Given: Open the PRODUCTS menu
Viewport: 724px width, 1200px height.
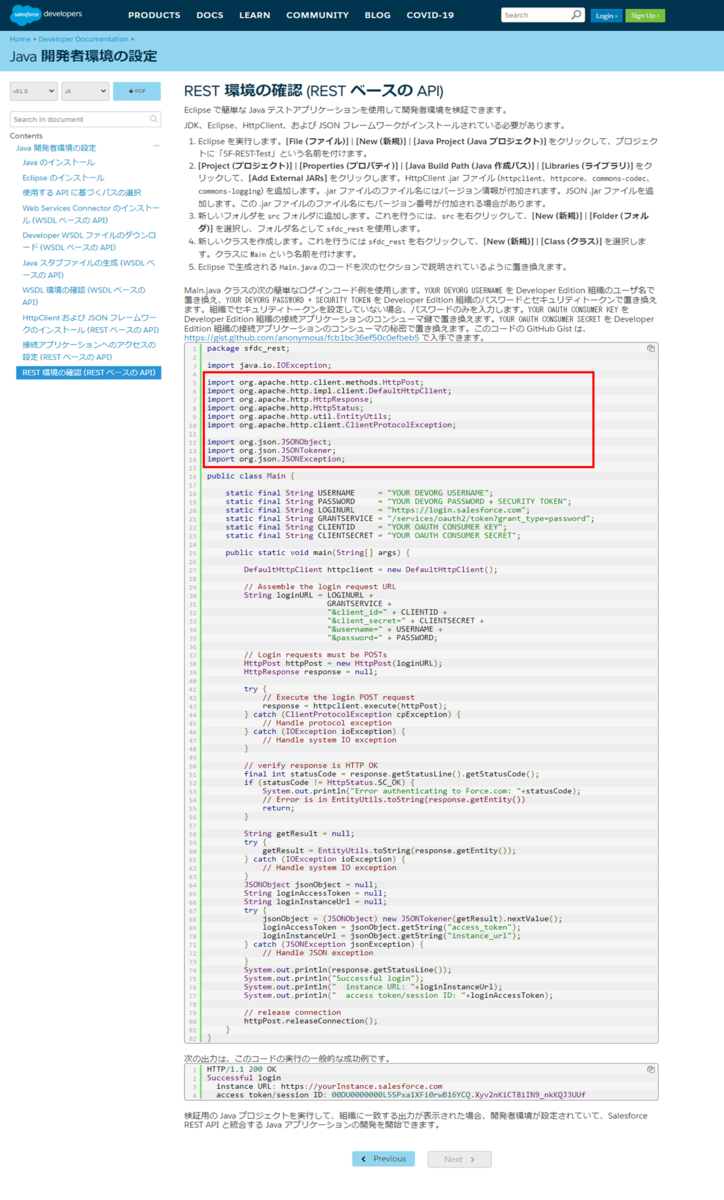Looking at the screenshot, I should pyautogui.click(x=154, y=15).
